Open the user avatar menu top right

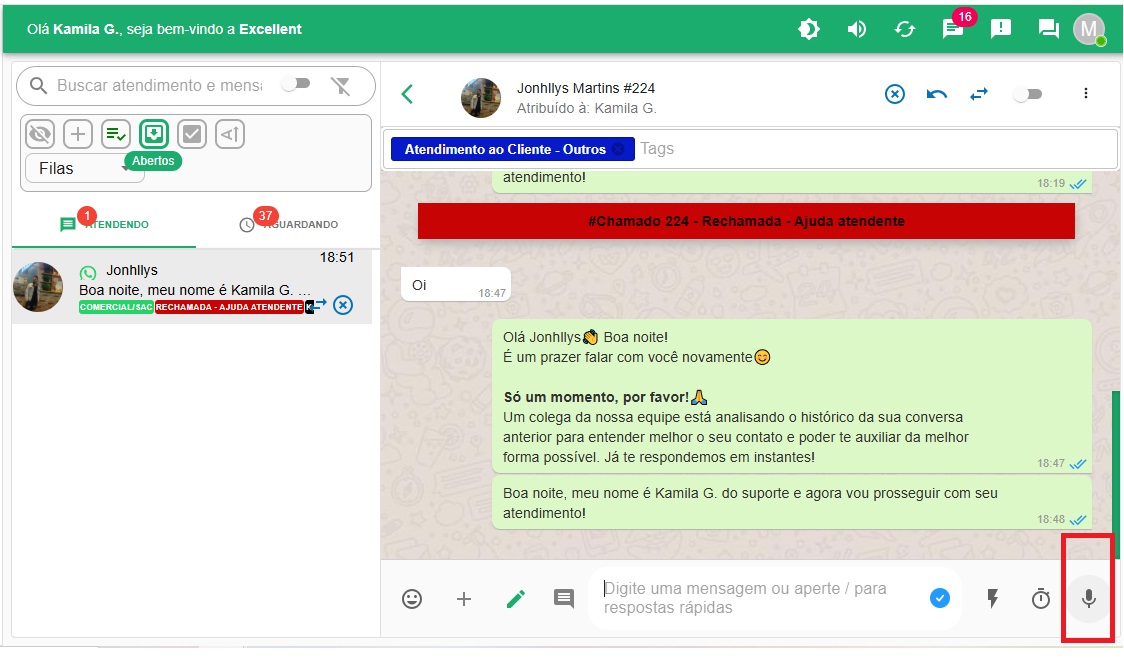[x=1088, y=28]
